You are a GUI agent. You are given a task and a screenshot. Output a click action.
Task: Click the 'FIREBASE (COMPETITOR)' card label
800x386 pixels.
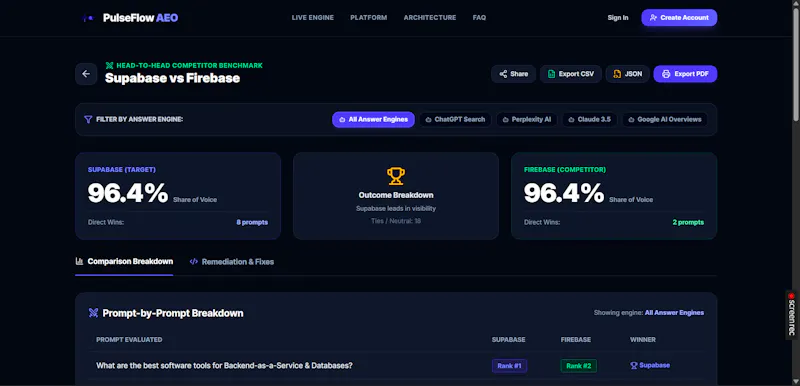click(565, 170)
